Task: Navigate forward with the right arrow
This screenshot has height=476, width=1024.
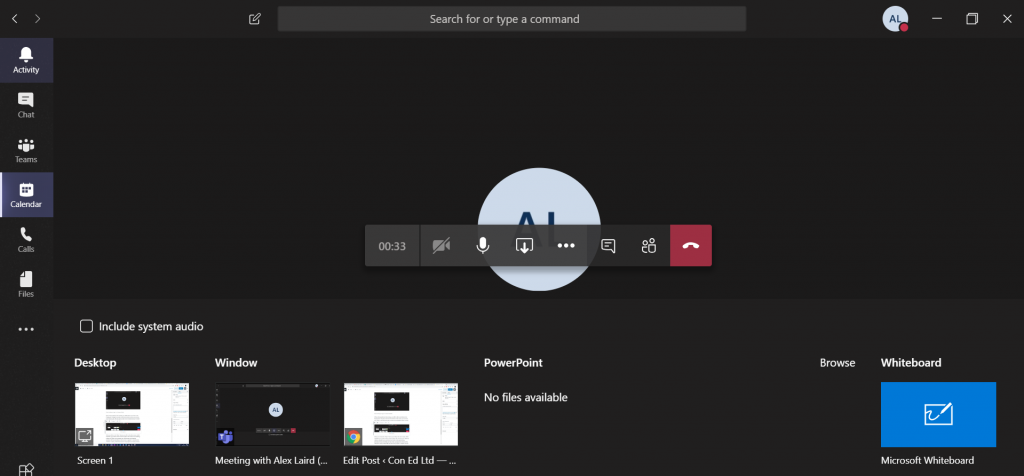Action: pos(37,19)
